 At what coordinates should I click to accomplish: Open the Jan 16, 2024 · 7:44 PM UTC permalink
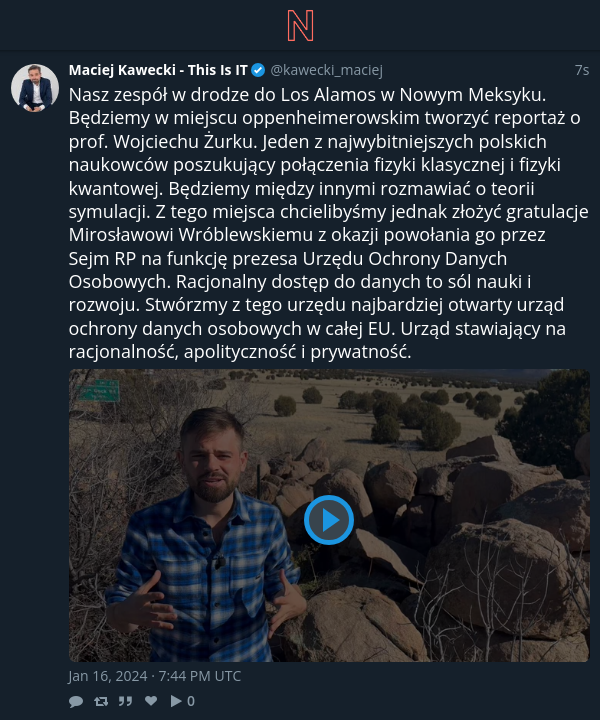[154, 676]
